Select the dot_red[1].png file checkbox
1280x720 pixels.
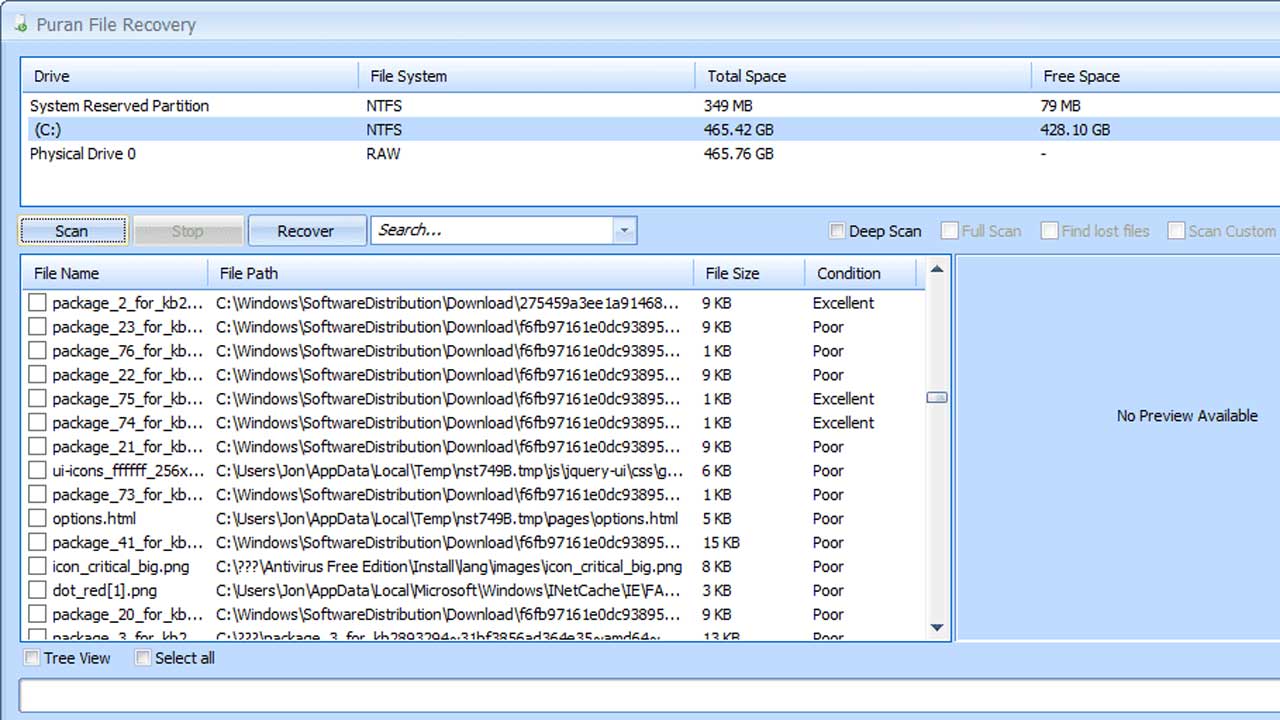pos(37,591)
